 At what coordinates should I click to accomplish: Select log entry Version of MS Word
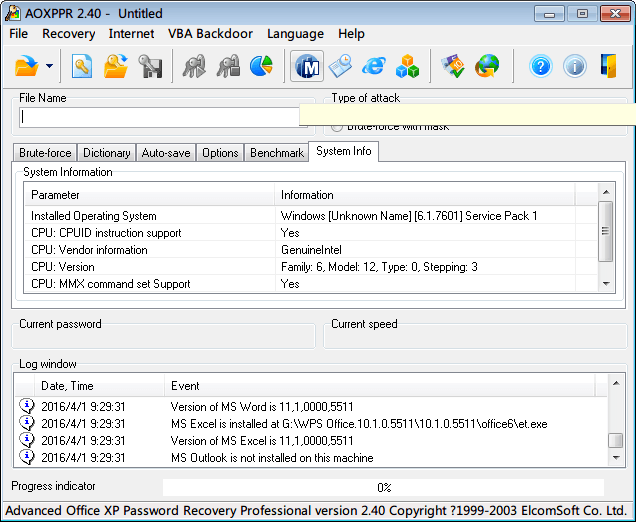pos(311,406)
